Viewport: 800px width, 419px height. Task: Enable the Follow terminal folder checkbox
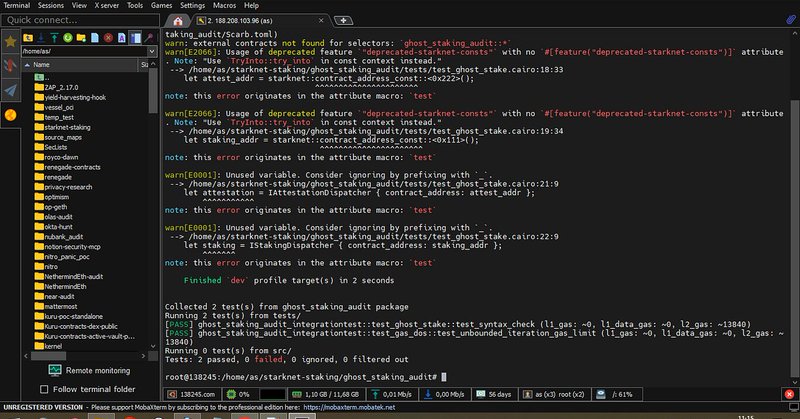click(x=44, y=389)
